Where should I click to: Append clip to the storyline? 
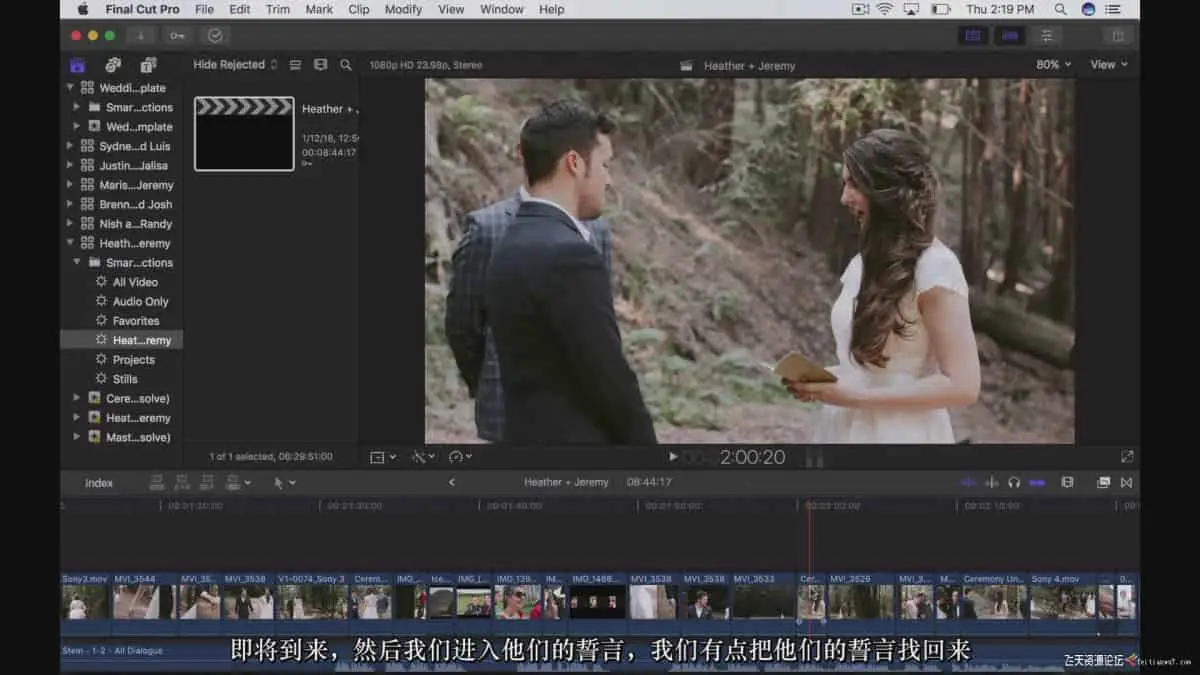(206, 483)
